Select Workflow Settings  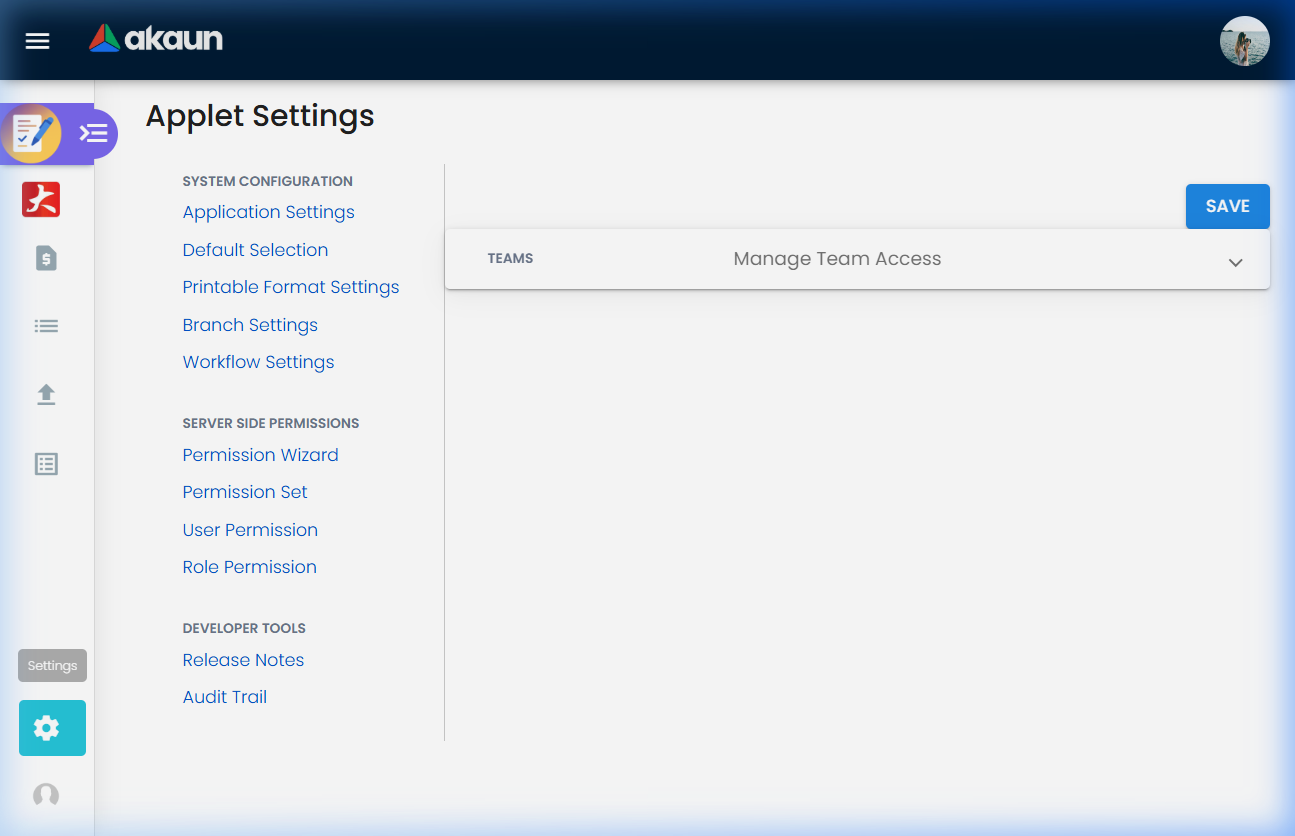coord(259,362)
